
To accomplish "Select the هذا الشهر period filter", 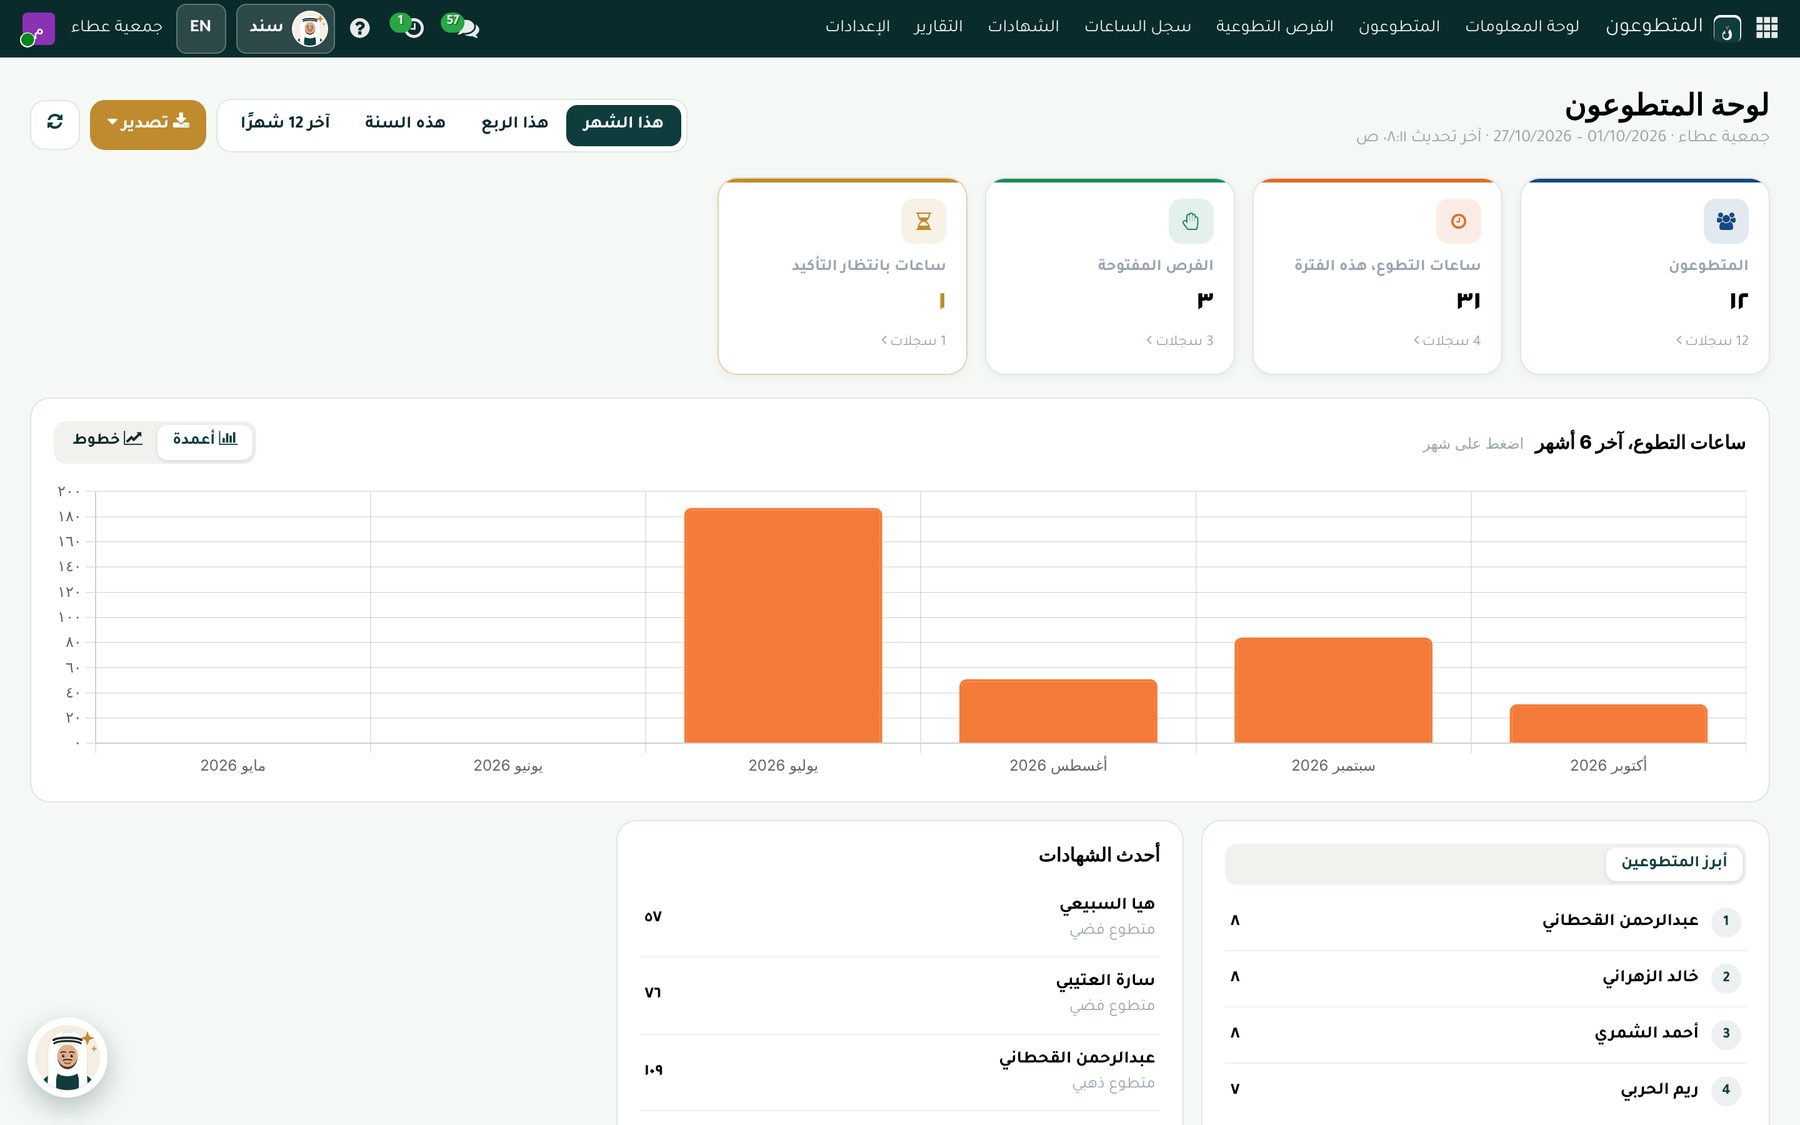I will pos(623,124).
